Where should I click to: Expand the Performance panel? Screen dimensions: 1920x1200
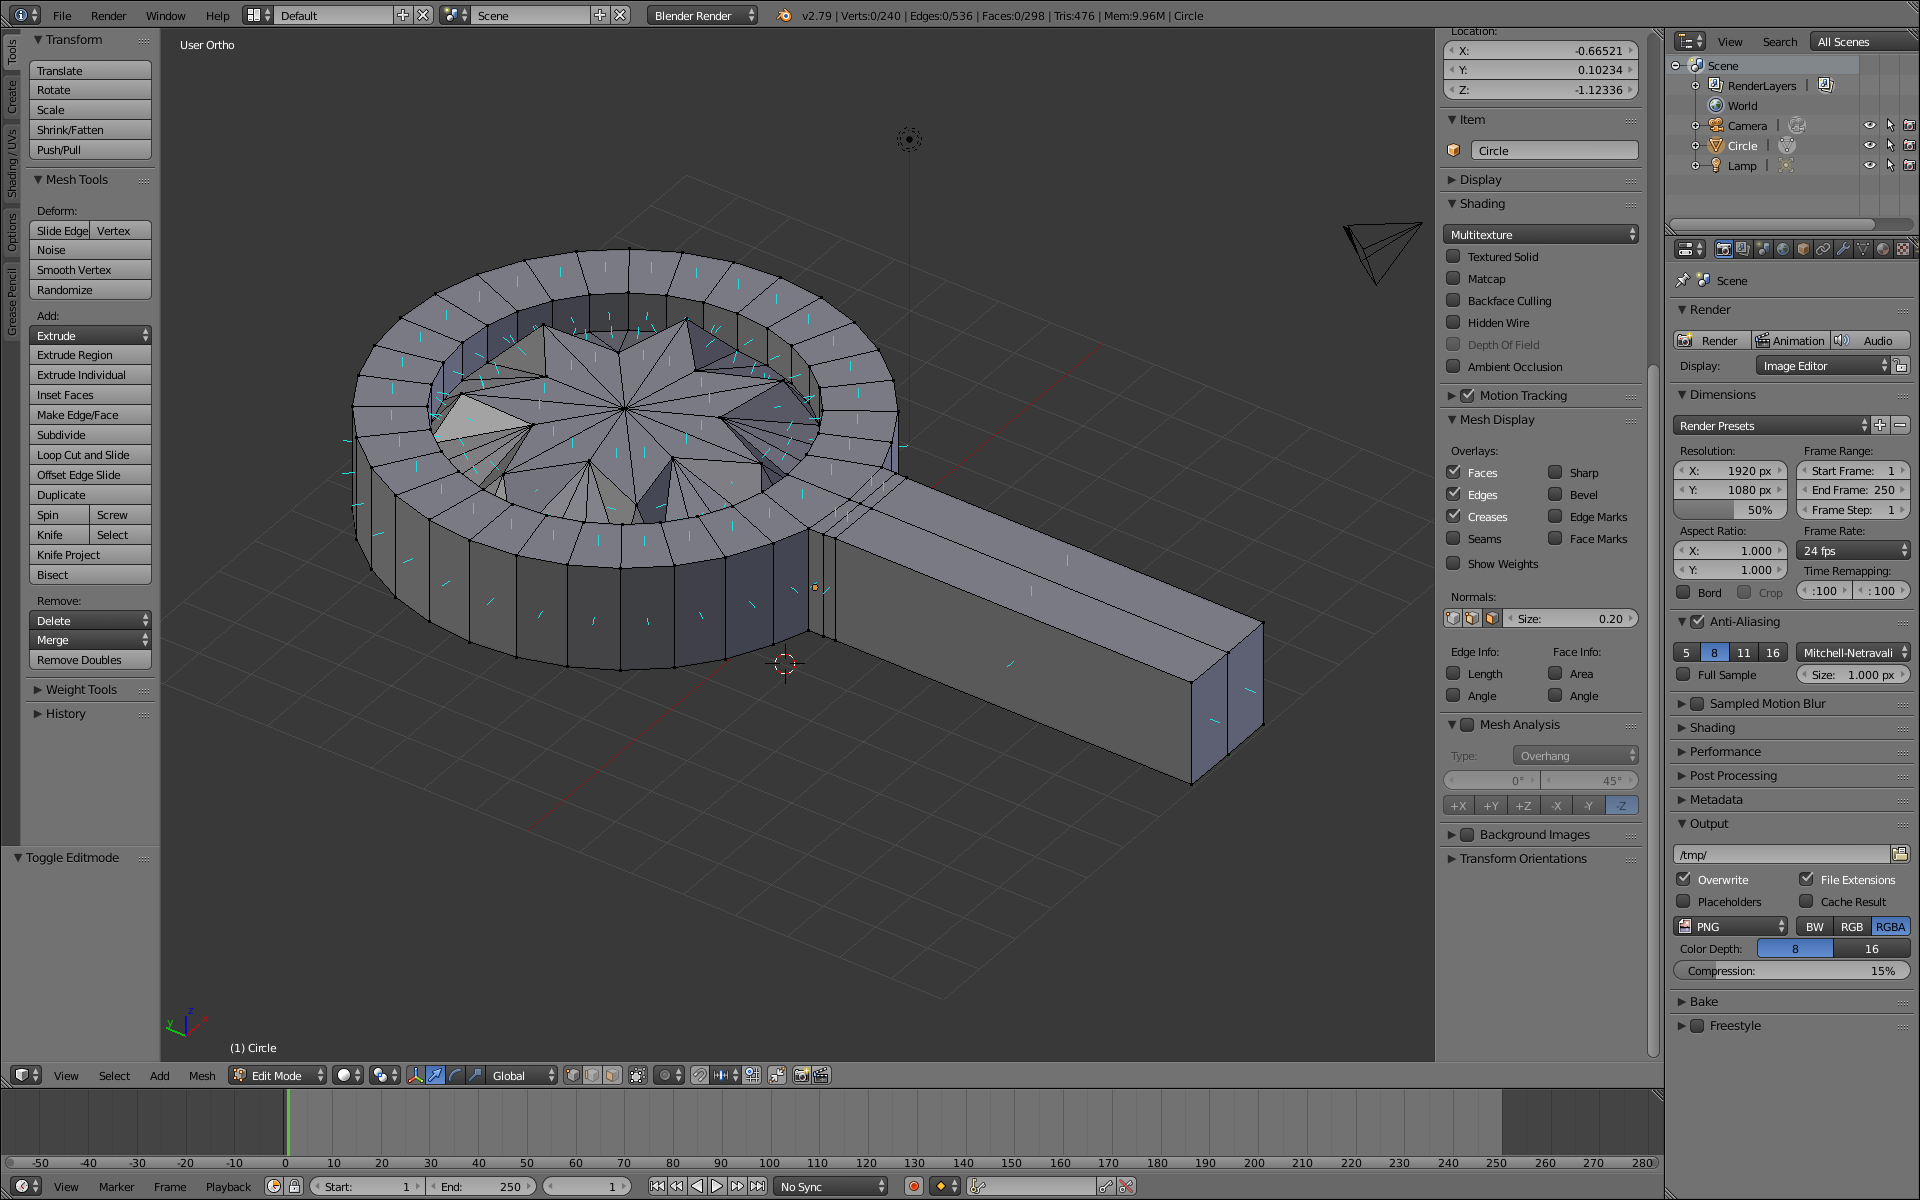click(1725, 751)
